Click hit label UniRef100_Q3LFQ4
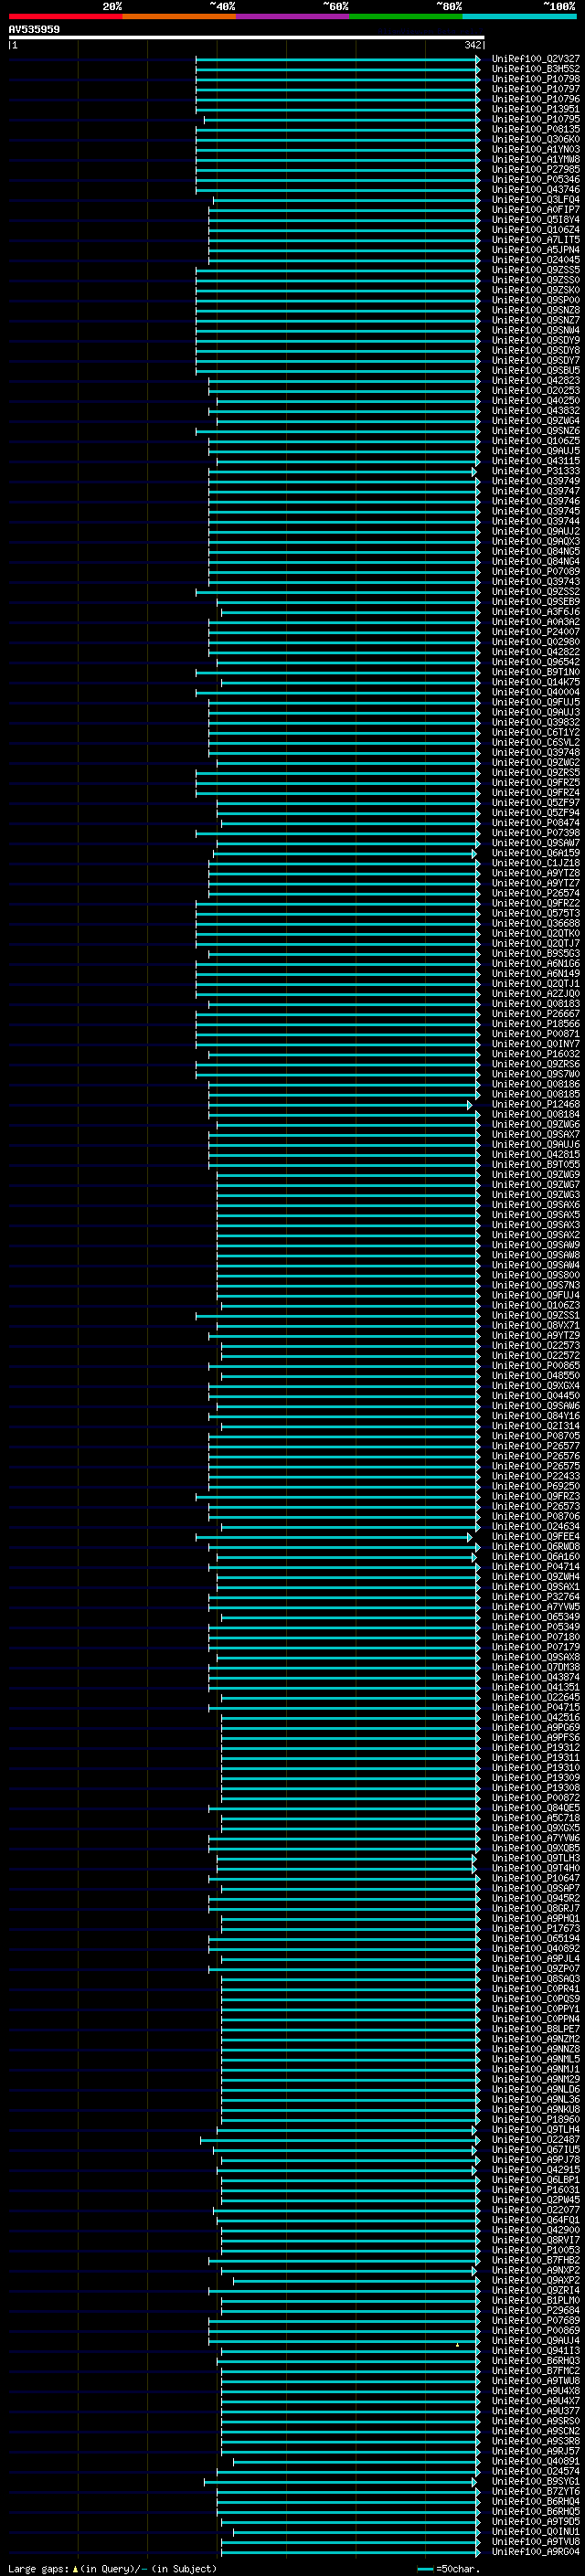The image size is (585, 2576). (x=536, y=199)
